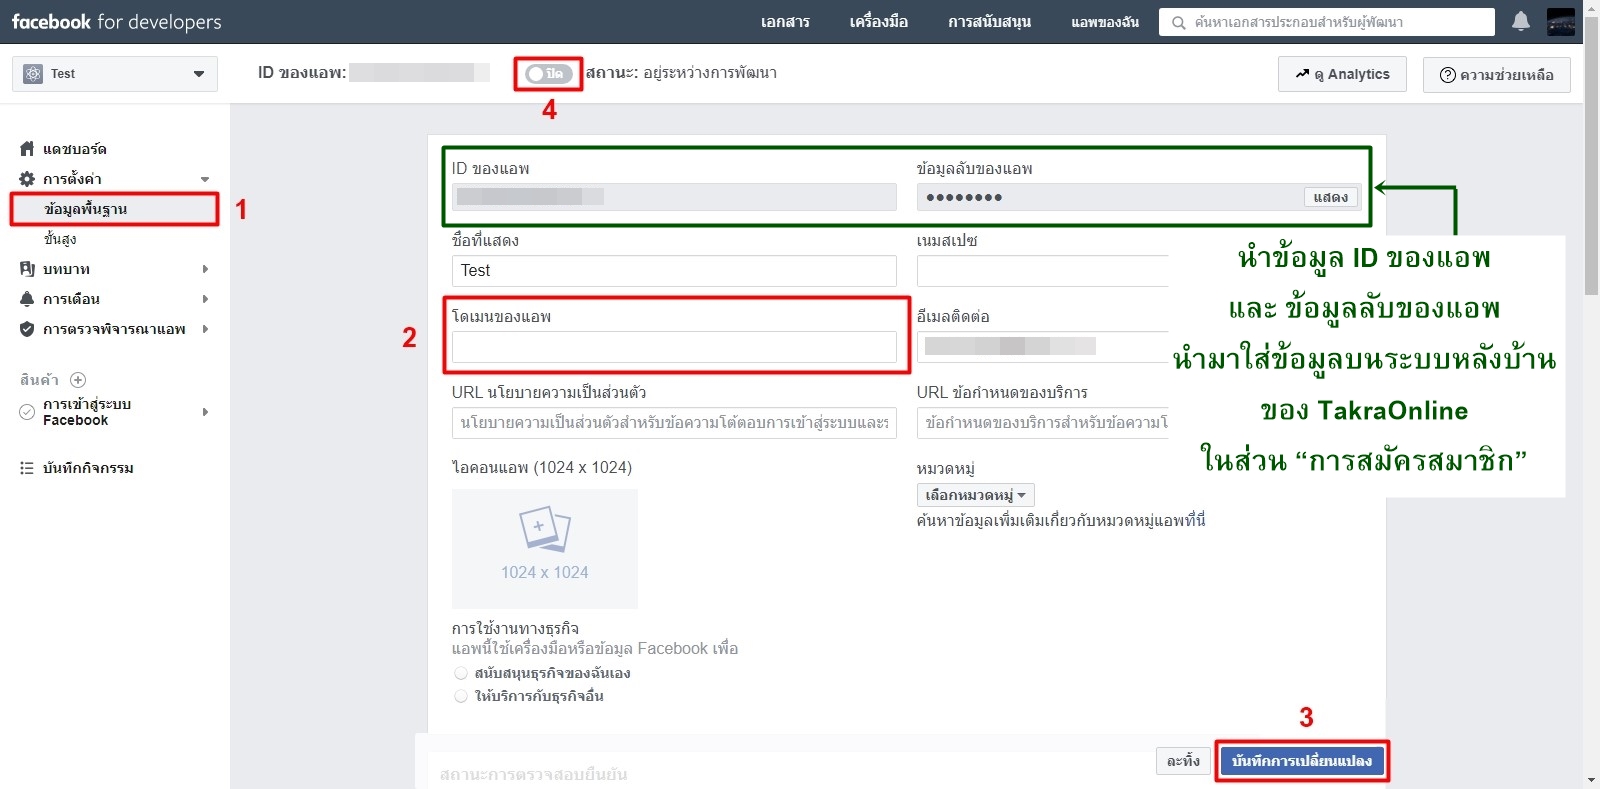Open บันทึกกิจกรรม
This screenshot has width=1600, height=789.
coord(88,468)
